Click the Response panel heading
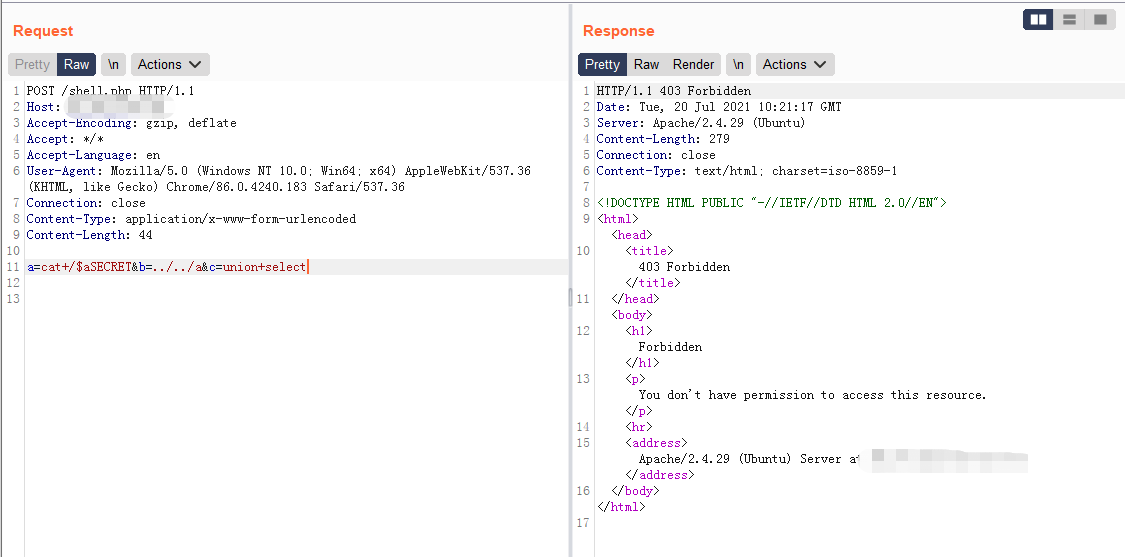 click(x=618, y=31)
